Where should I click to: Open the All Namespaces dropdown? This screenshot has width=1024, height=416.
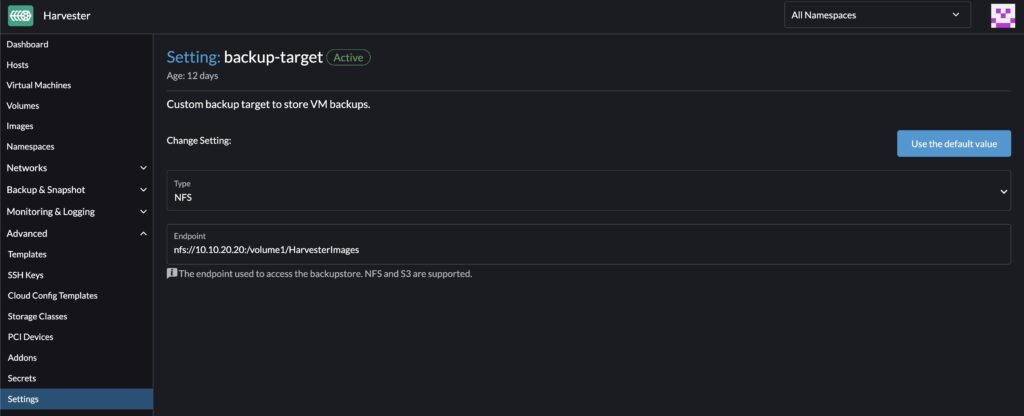pyautogui.click(x=877, y=15)
